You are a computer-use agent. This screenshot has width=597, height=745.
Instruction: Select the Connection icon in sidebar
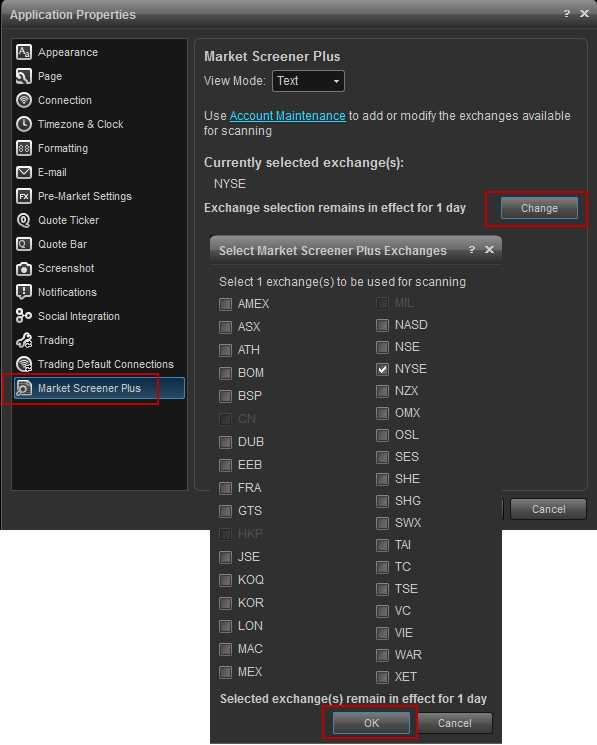(x=24, y=100)
